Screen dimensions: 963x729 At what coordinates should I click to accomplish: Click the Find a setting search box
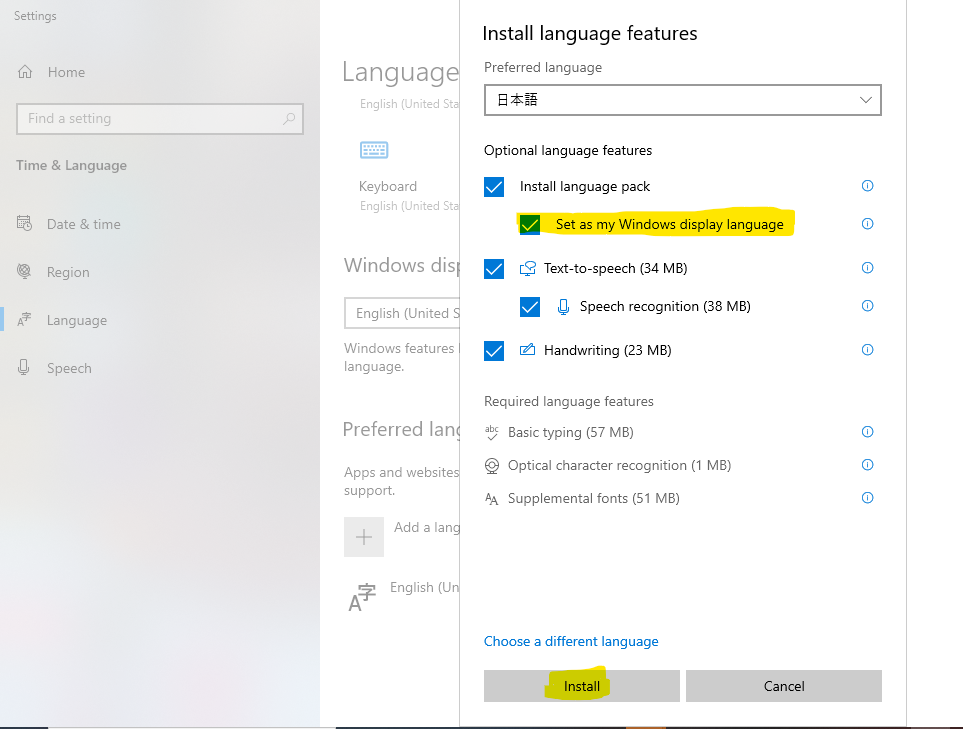pyautogui.click(x=160, y=119)
